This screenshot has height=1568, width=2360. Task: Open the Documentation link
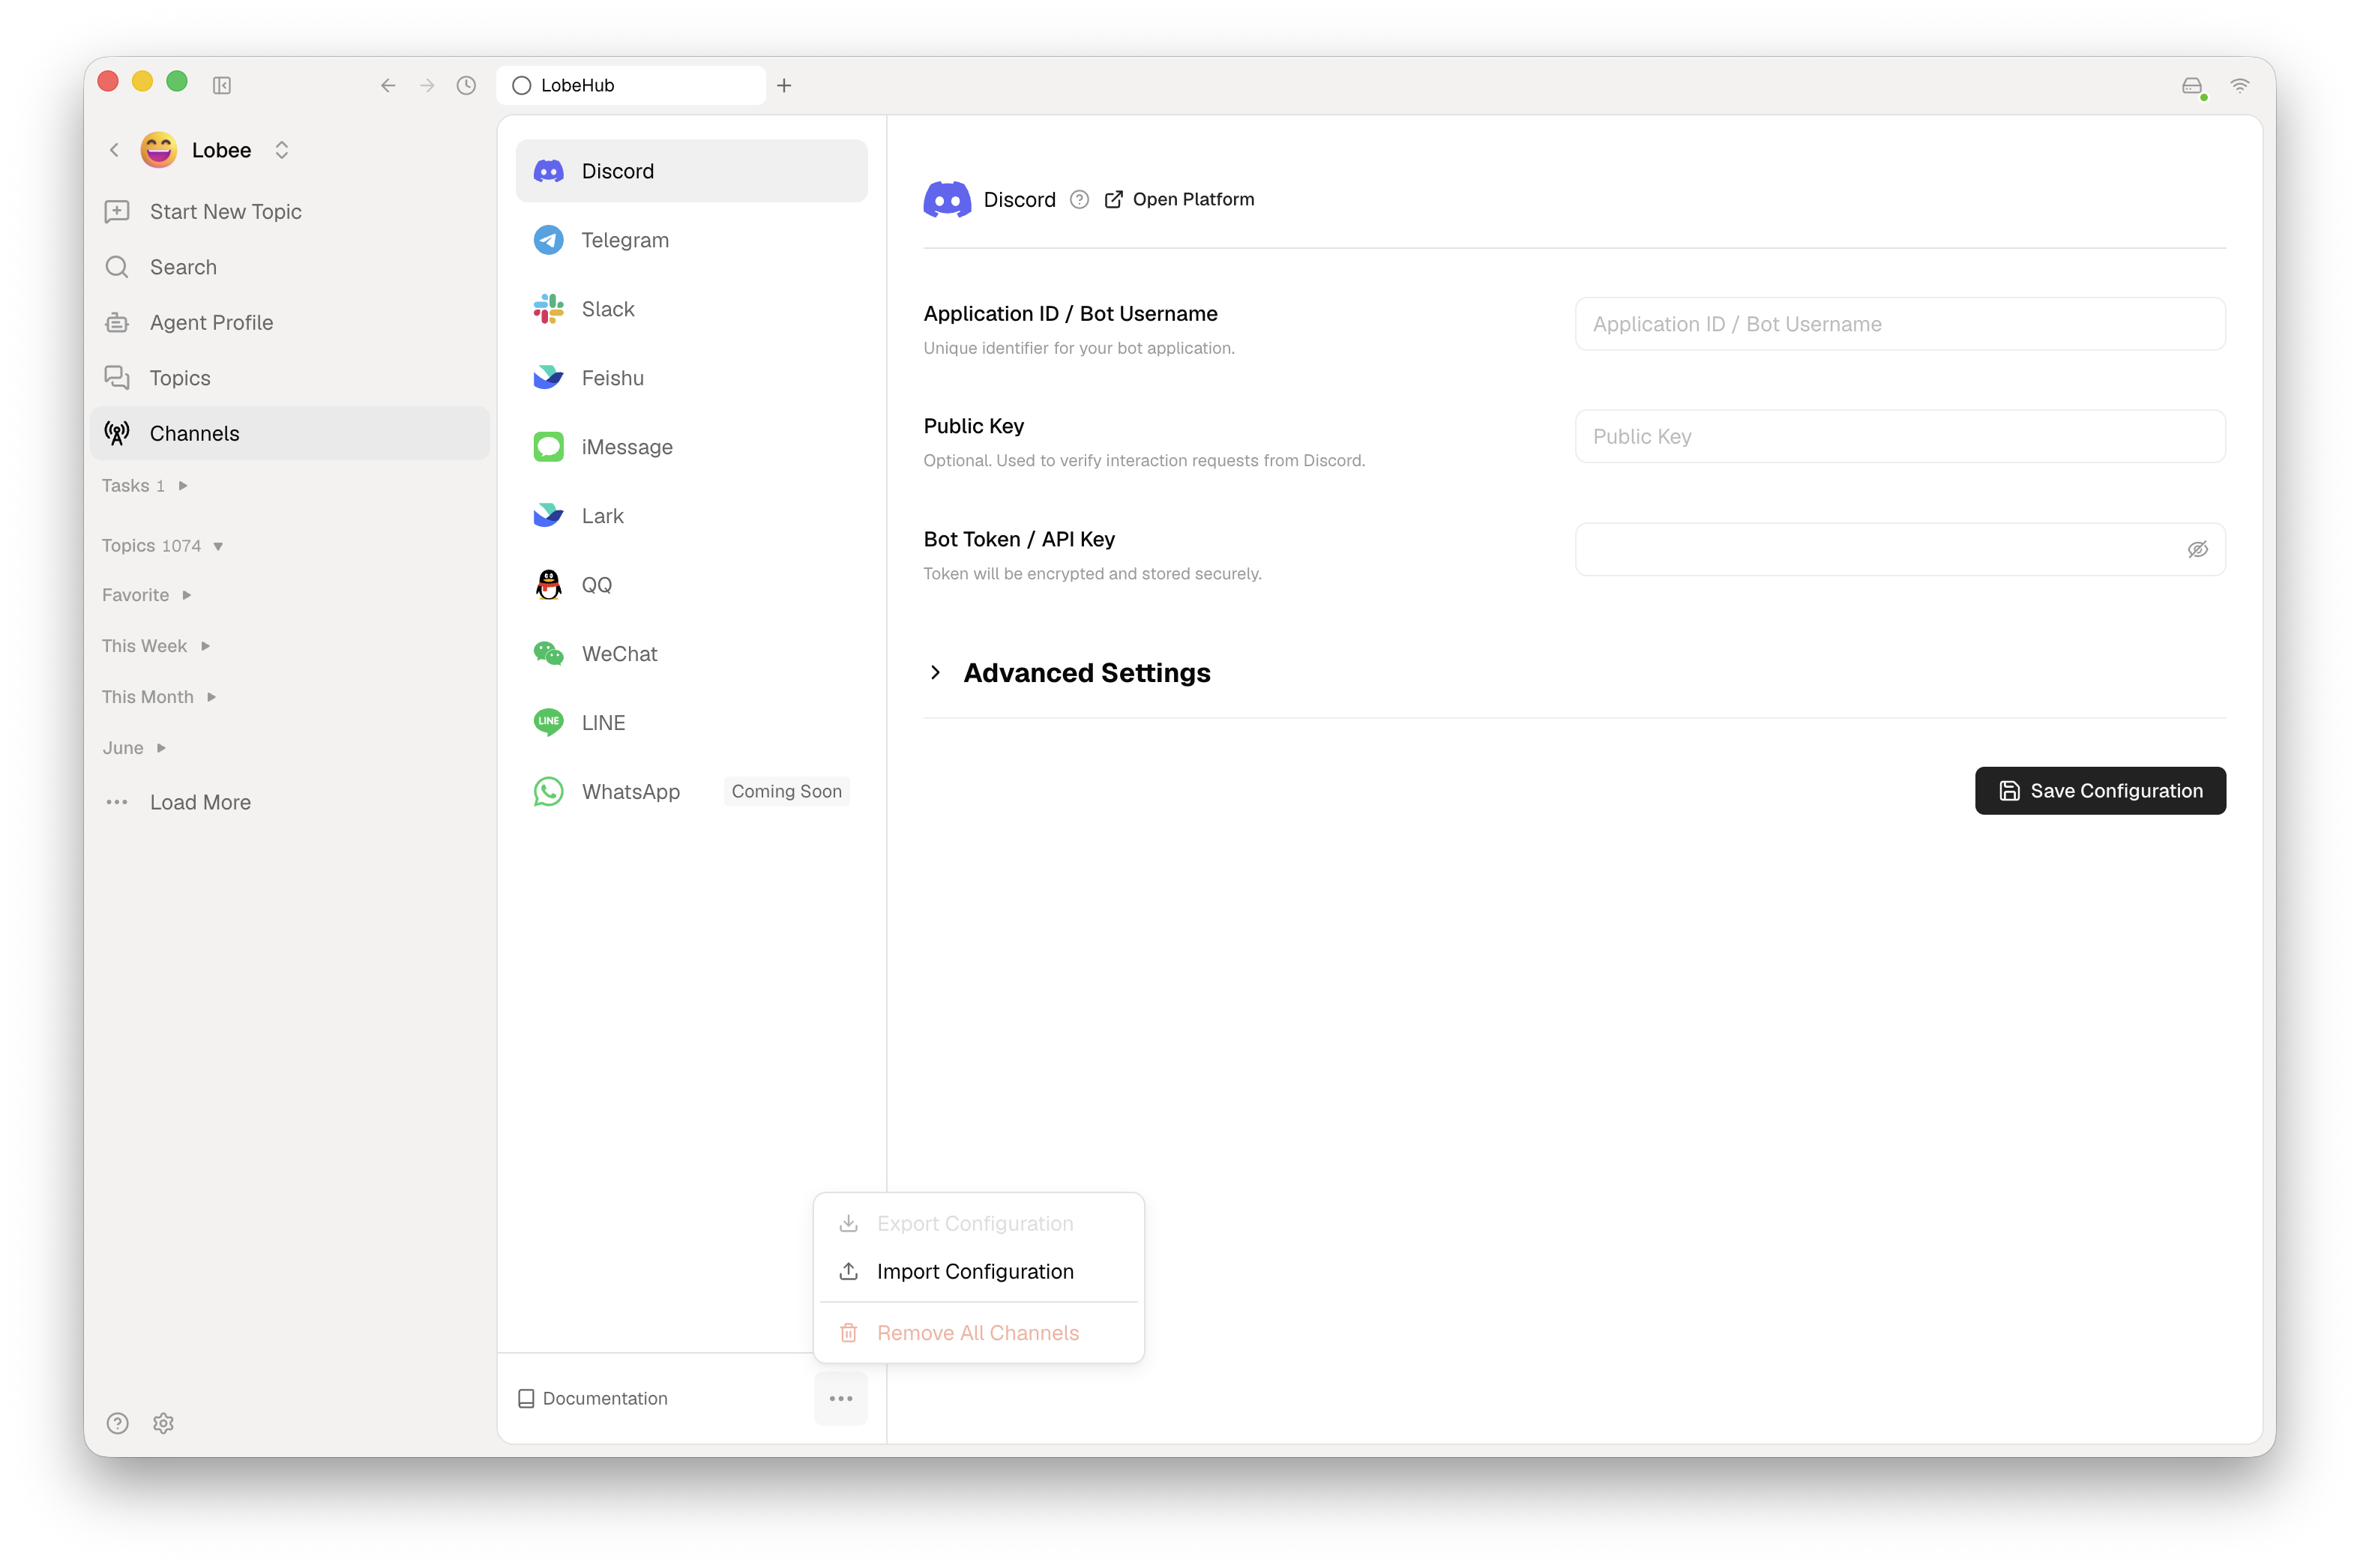coord(593,1398)
